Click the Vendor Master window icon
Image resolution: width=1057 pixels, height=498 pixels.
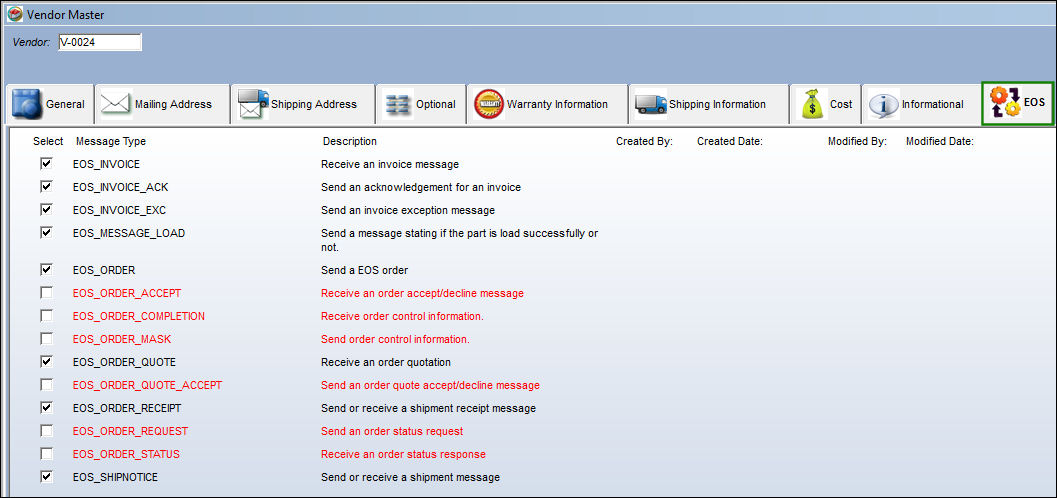point(15,13)
